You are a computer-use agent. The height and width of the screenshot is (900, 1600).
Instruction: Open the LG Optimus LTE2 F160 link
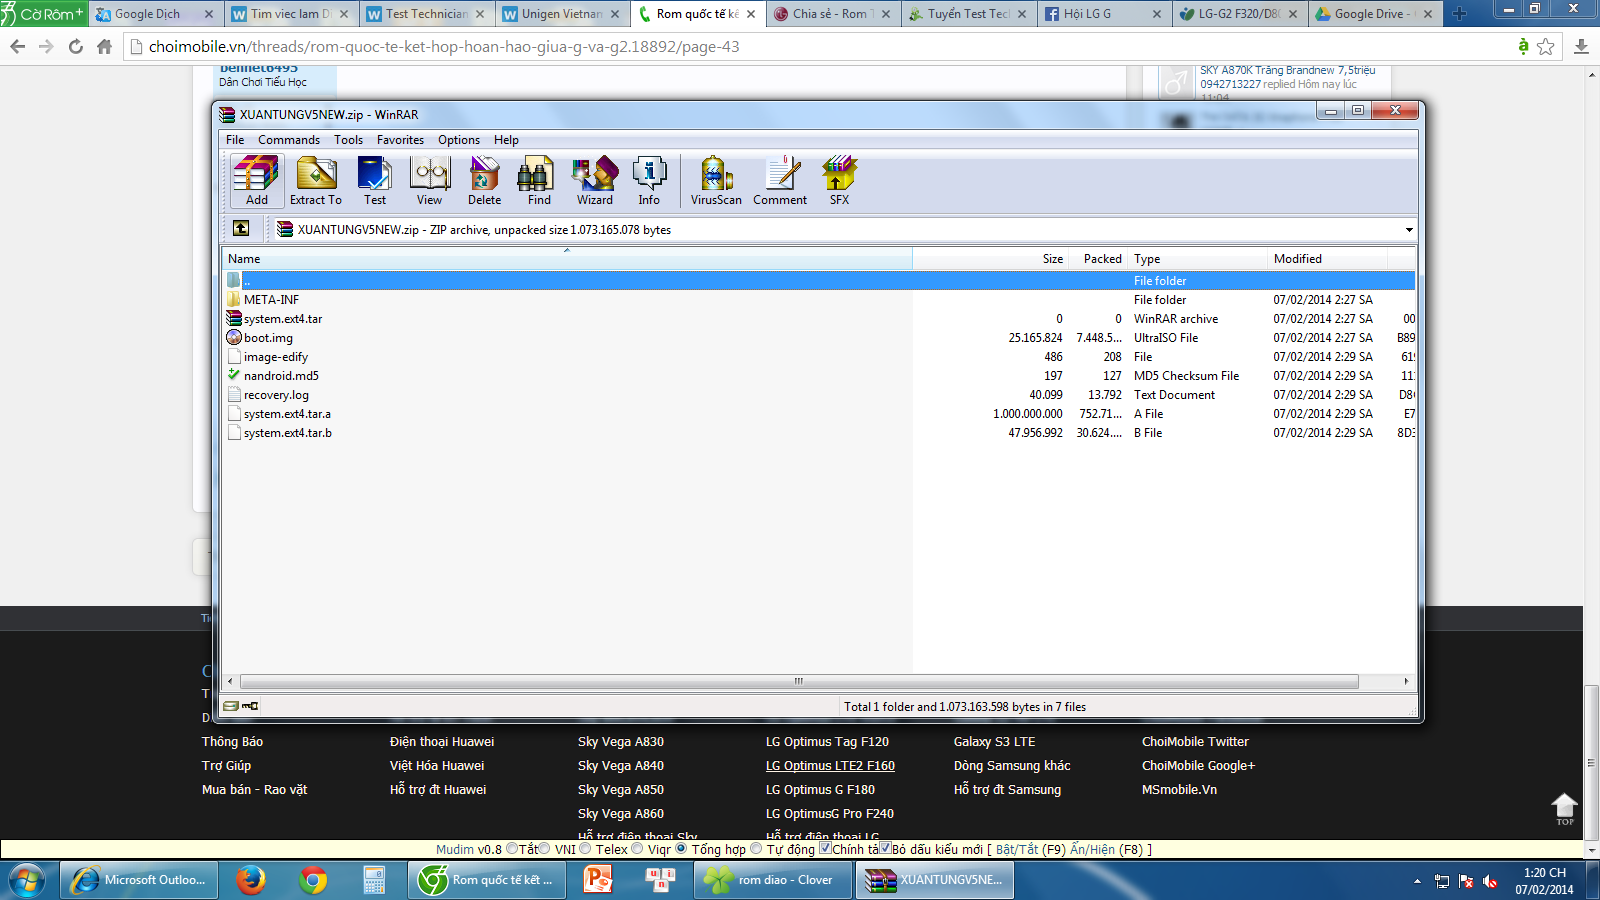coord(830,766)
